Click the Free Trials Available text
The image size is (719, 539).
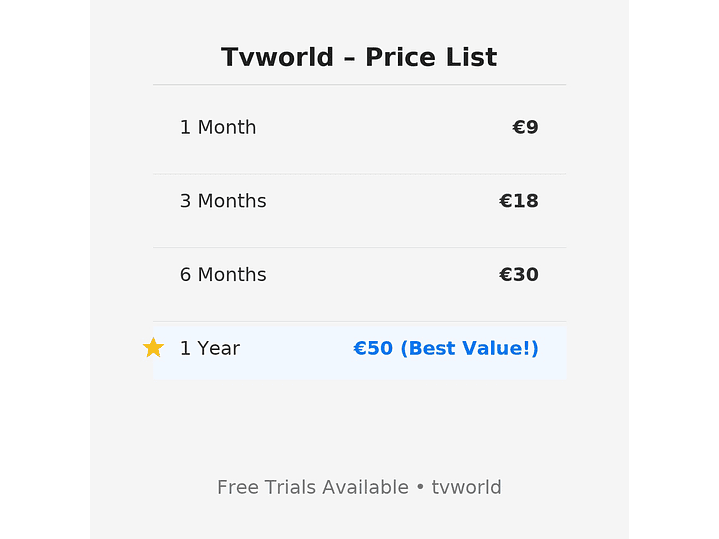pyautogui.click(x=312, y=488)
